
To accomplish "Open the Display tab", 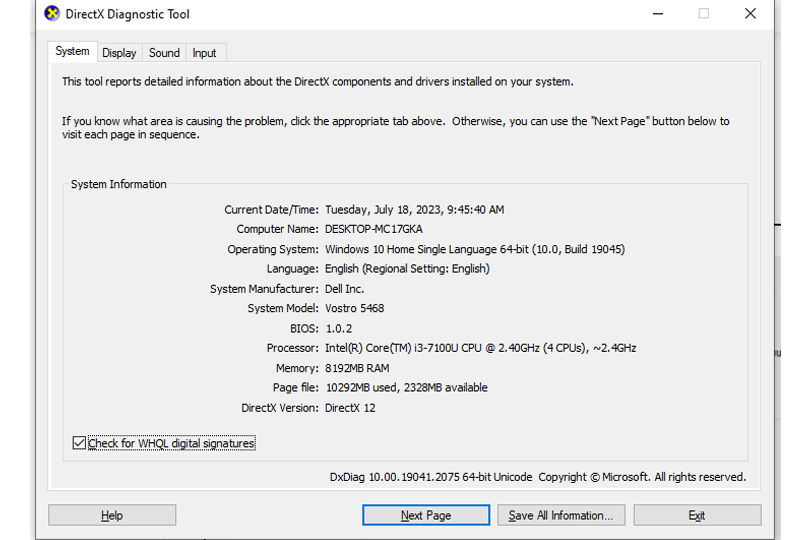I will [119, 53].
